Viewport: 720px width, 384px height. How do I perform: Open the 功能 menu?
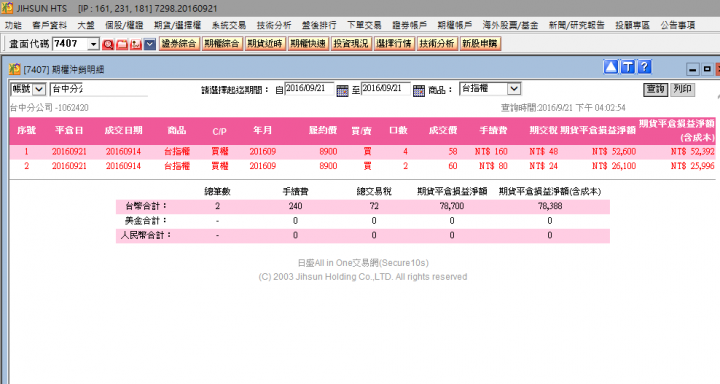click(13, 25)
